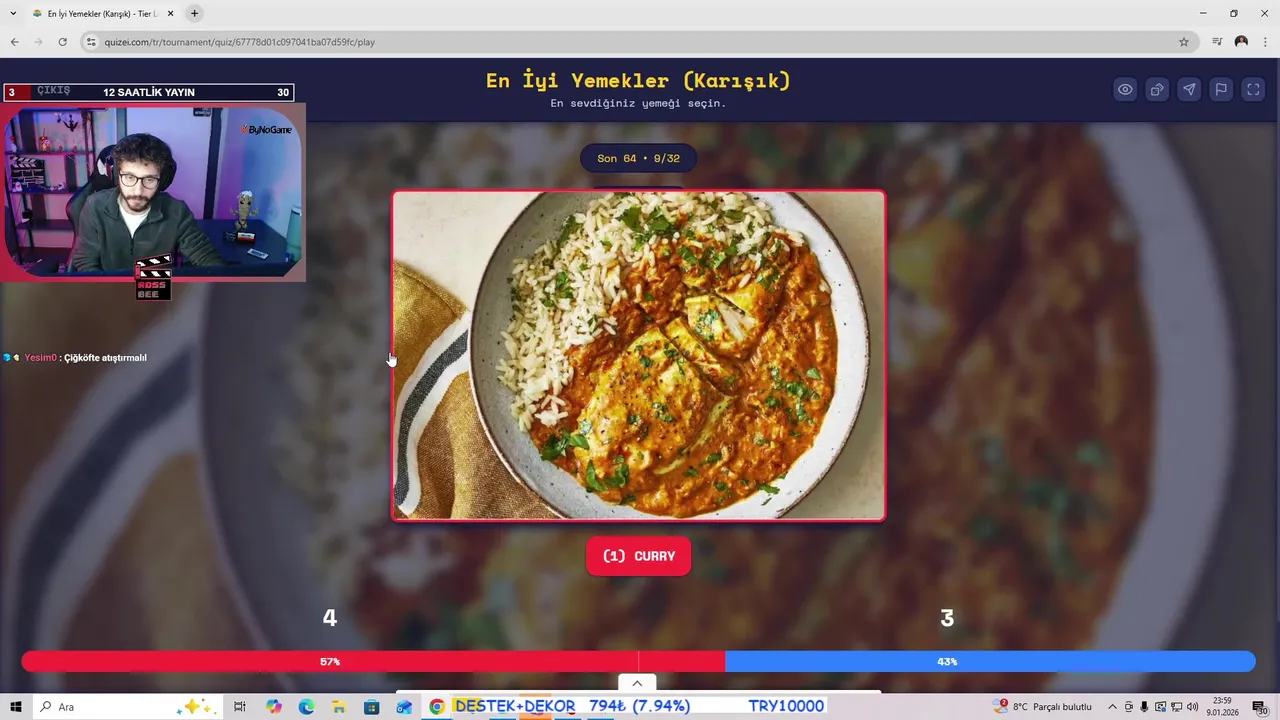Click the streamer webcam overlay
This screenshot has height=720, width=1280.
click(x=154, y=192)
